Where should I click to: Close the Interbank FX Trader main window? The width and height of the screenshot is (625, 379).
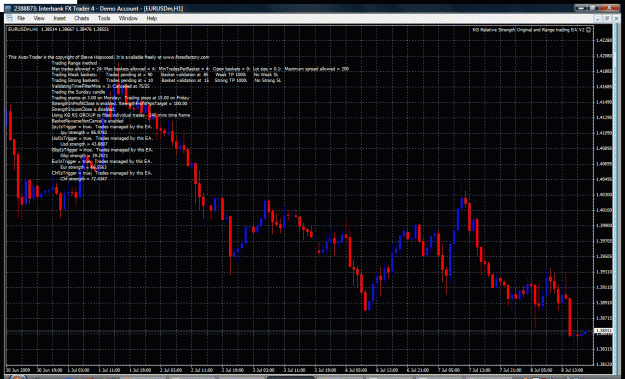point(609,8)
